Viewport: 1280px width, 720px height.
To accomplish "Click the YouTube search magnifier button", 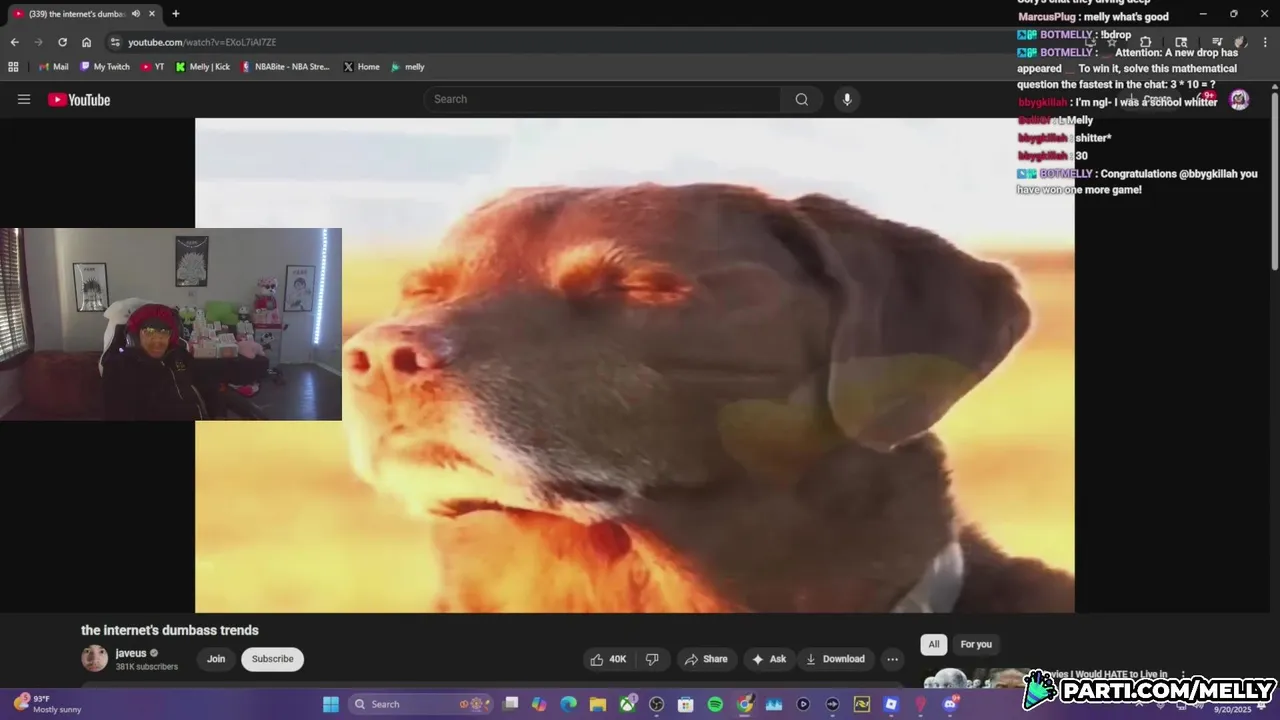I will (x=801, y=99).
